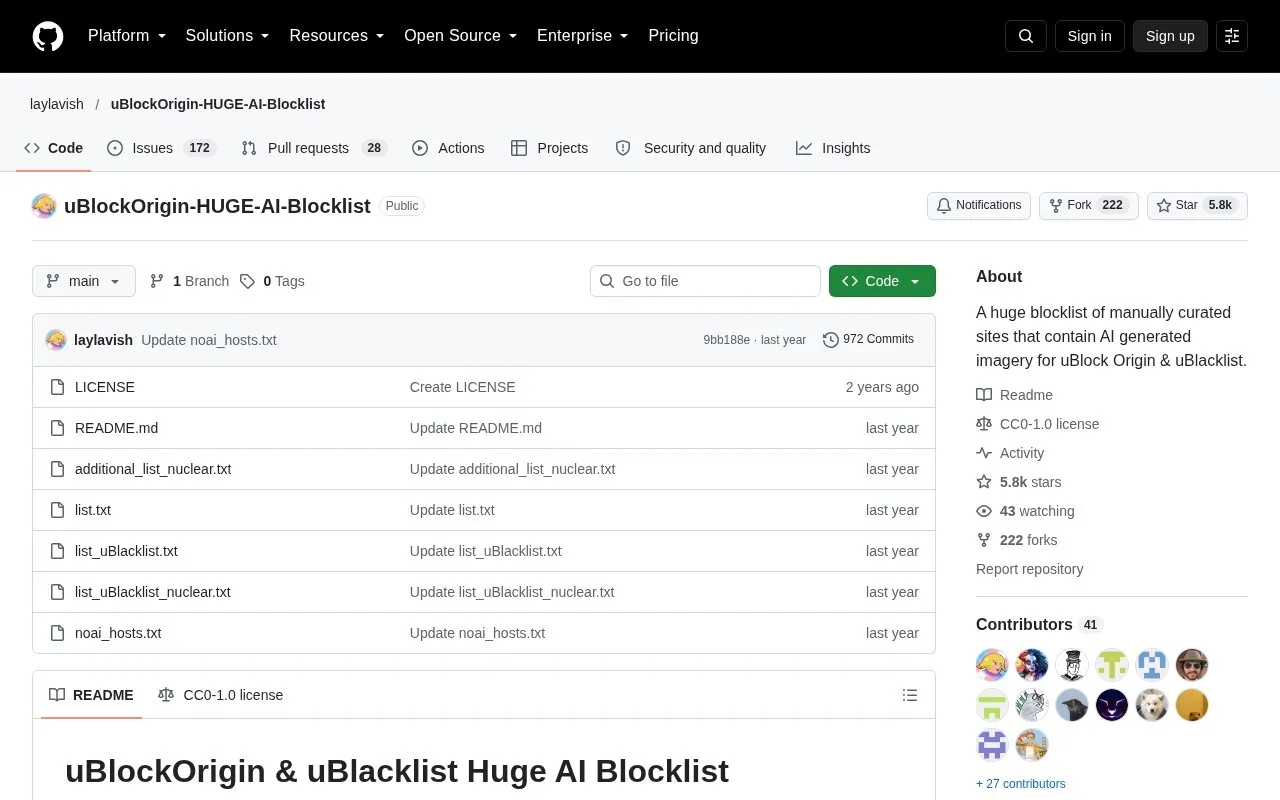Click the 0 Tags link
The height and width of the screenshot is (800, 1280).
tap(272, 281)
